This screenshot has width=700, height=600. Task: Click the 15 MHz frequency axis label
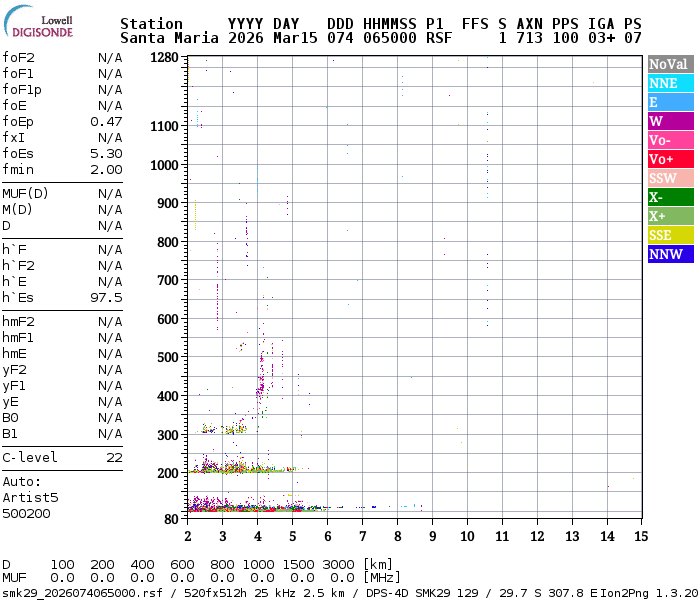click(x=641, y=537)
